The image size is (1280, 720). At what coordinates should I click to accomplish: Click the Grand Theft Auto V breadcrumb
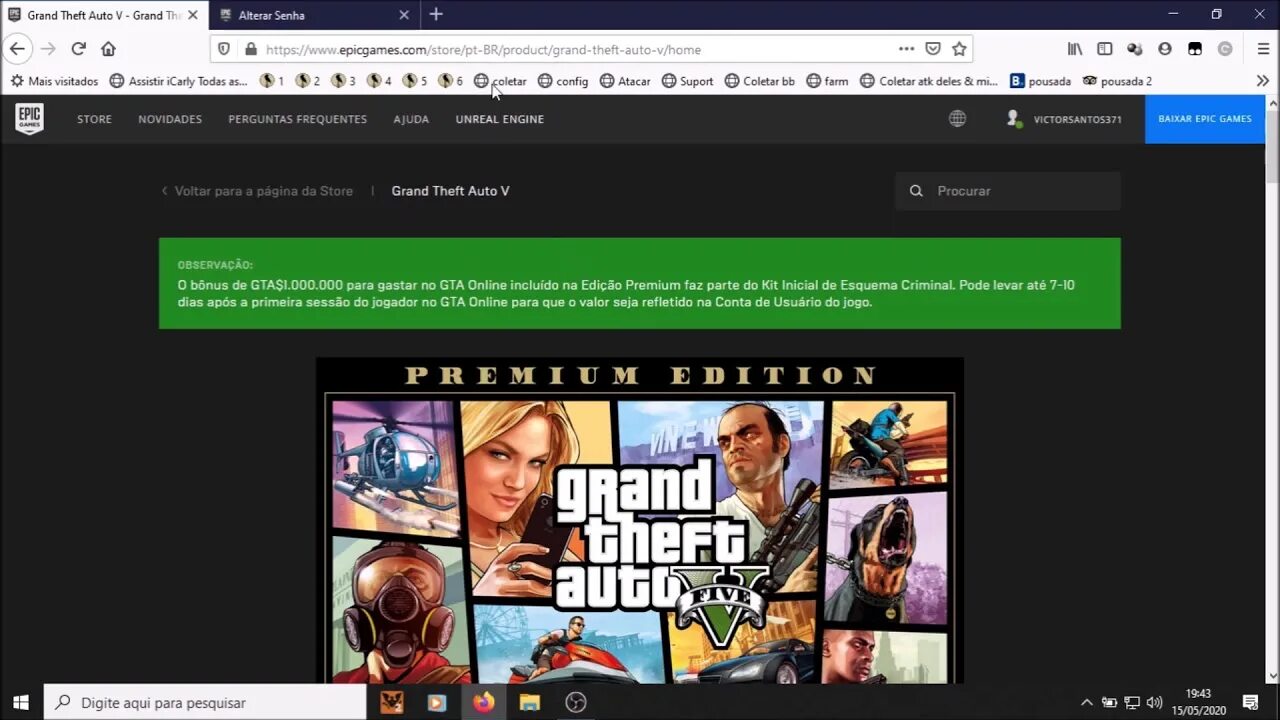click(x=450, y=191)
